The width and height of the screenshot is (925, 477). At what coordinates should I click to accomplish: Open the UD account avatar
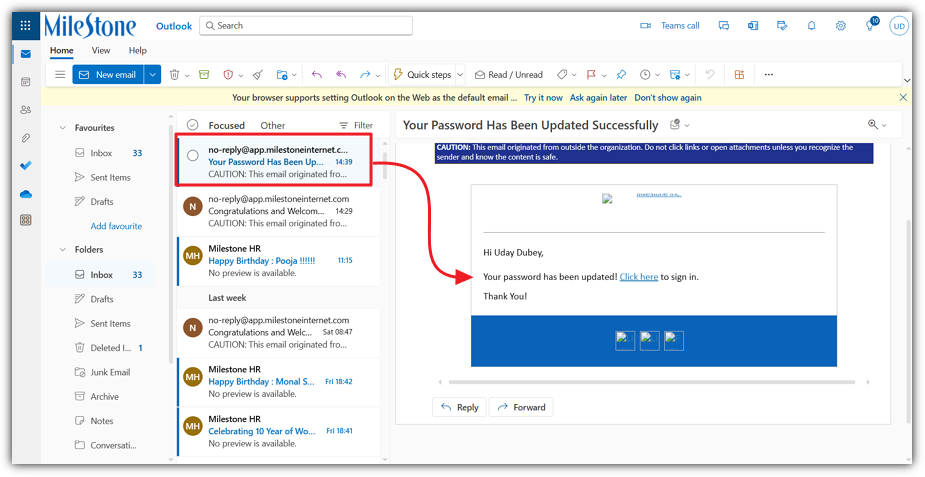point(899,26)
